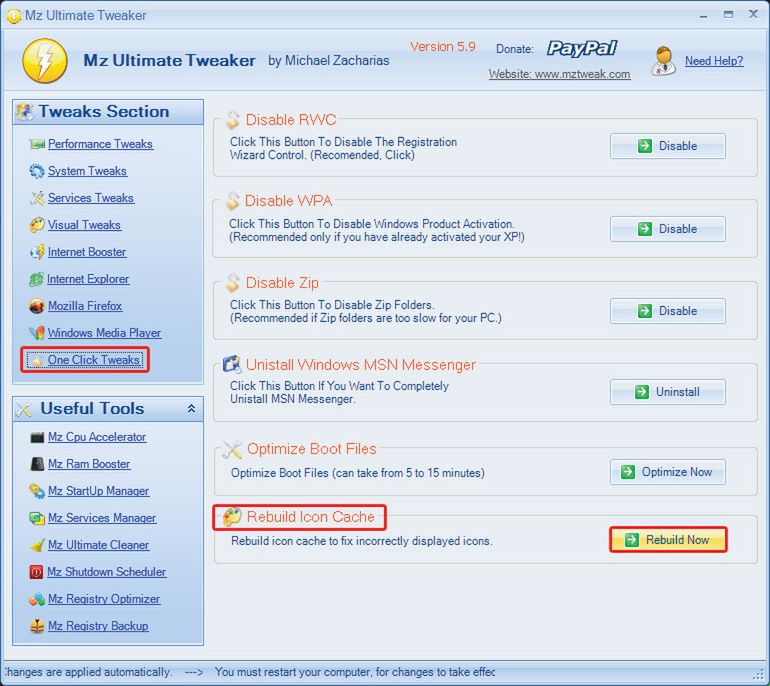Viewport: 770px width, 686px height.
Task: Click the restart computer status bar message
Action: (355, 672)
